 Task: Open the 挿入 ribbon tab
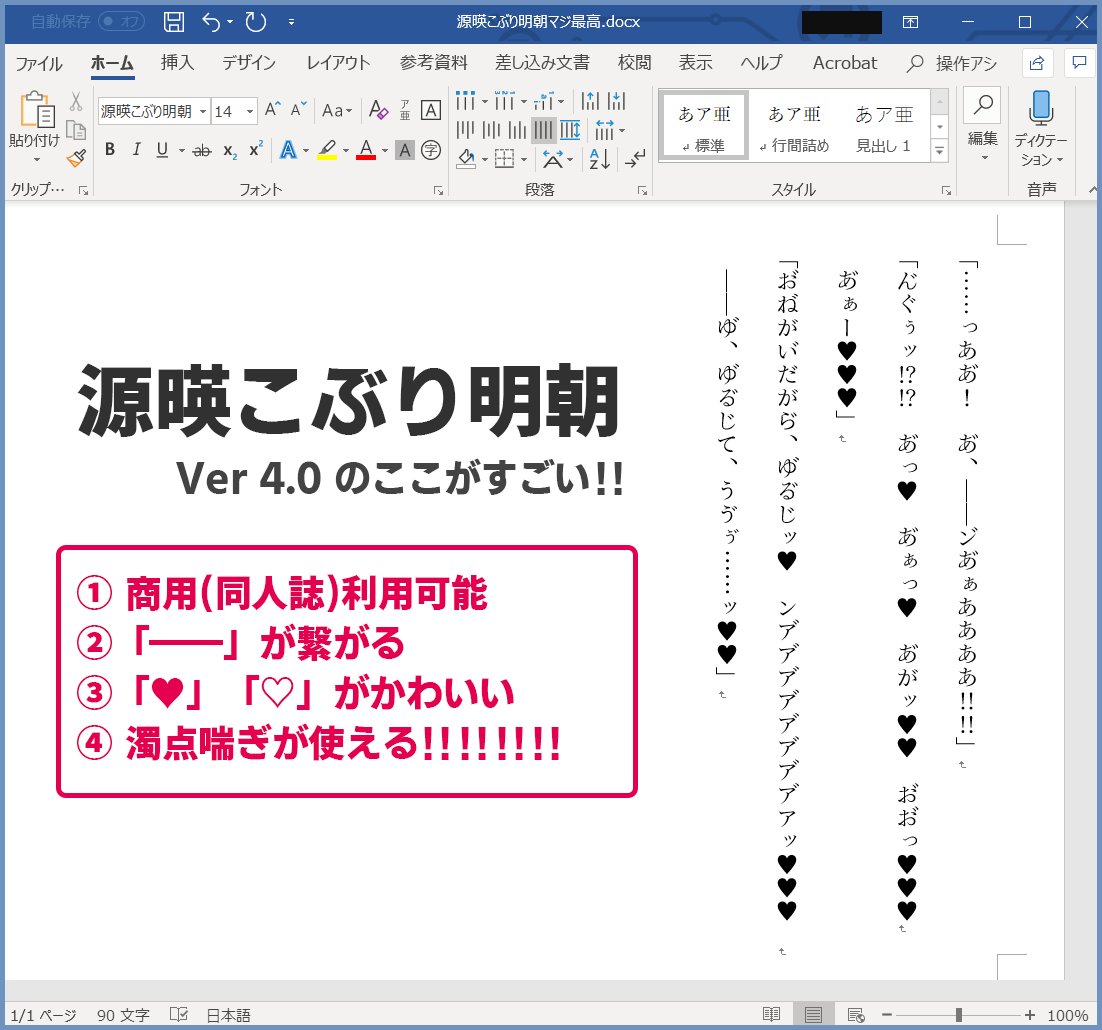[177, 63]
